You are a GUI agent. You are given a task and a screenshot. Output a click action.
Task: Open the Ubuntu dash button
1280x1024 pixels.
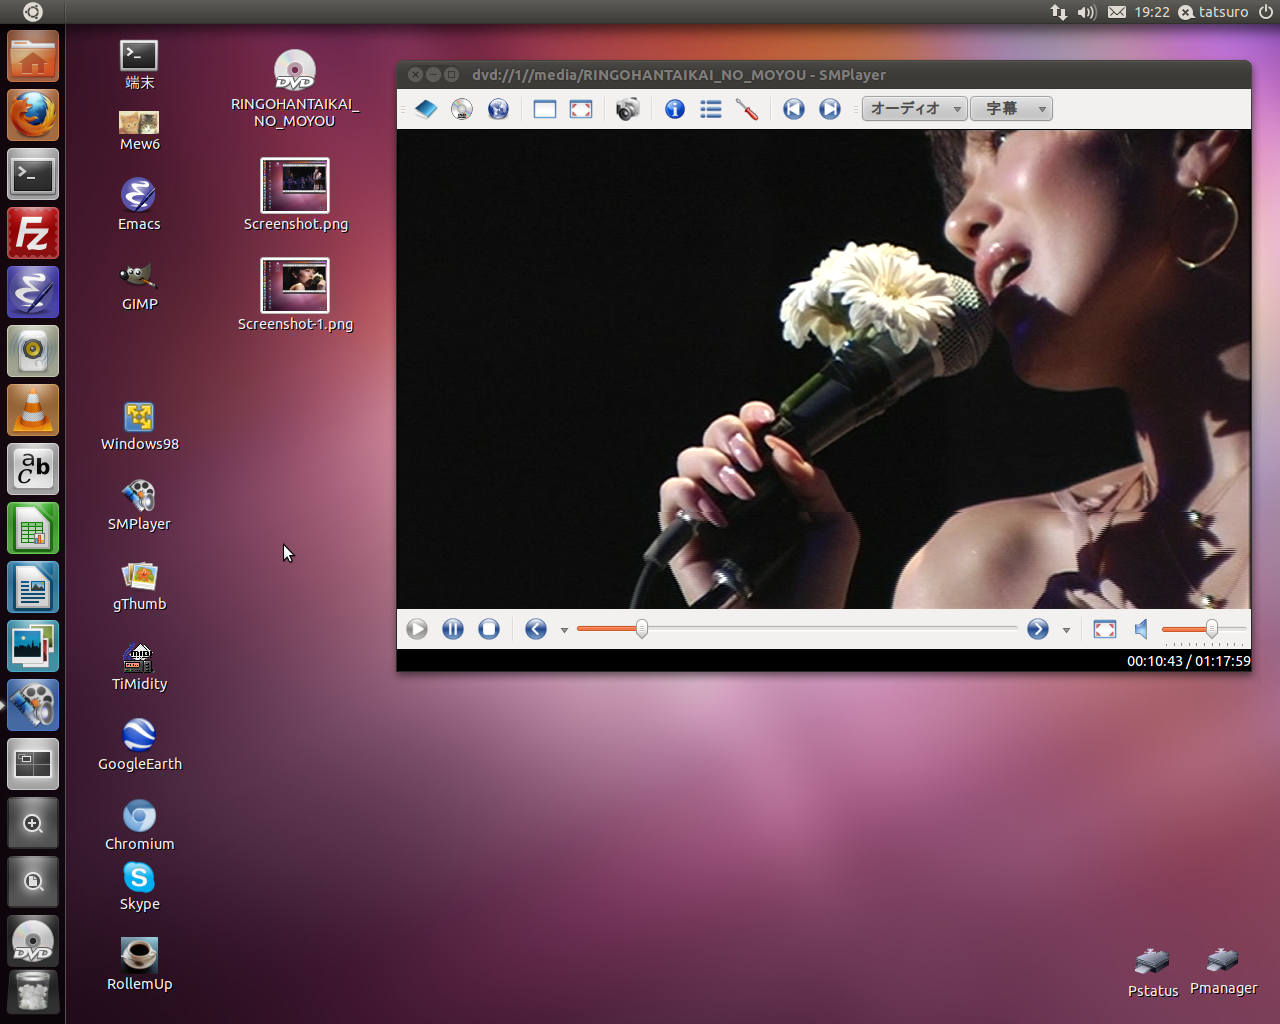click(x=32, y=12)
